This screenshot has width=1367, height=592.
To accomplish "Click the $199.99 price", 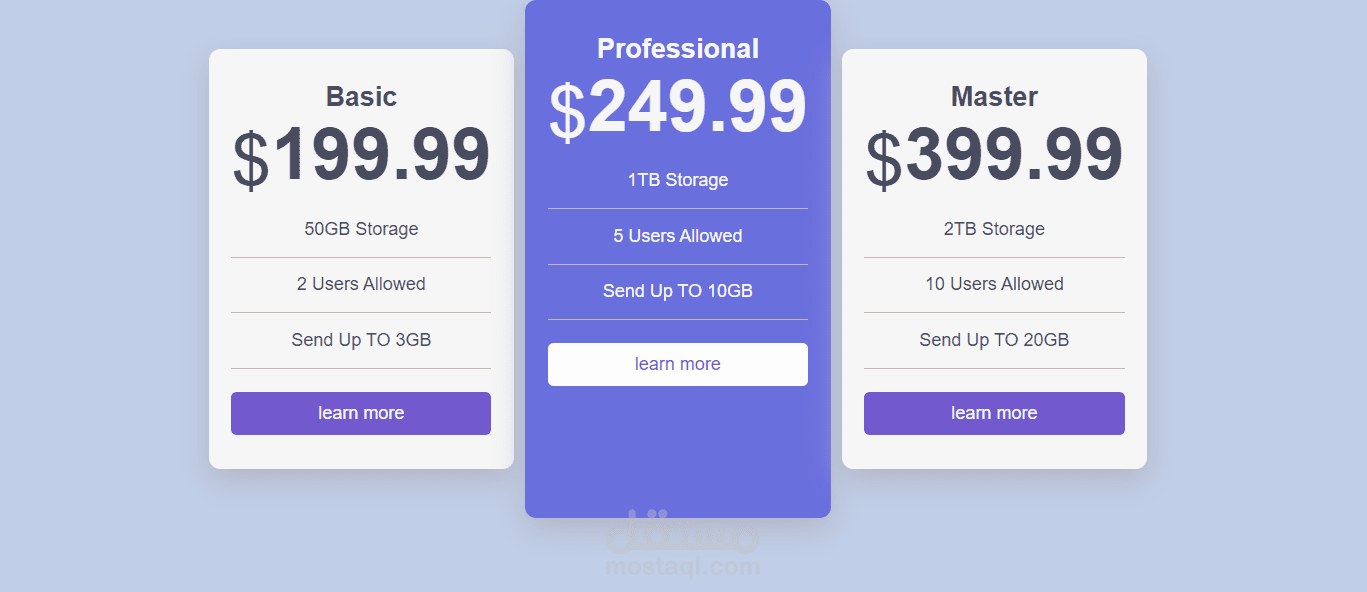I will pyautogui.click(x=361, y=156).
